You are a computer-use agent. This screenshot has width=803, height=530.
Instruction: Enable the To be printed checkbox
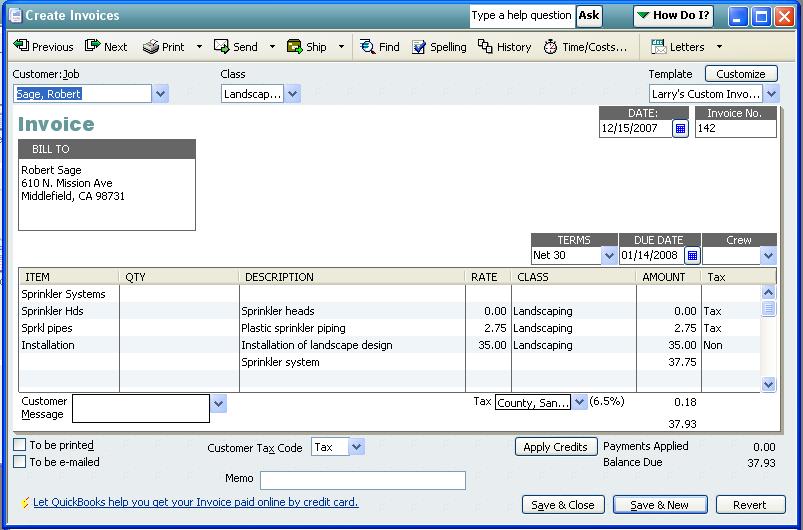tap(20, 445)
